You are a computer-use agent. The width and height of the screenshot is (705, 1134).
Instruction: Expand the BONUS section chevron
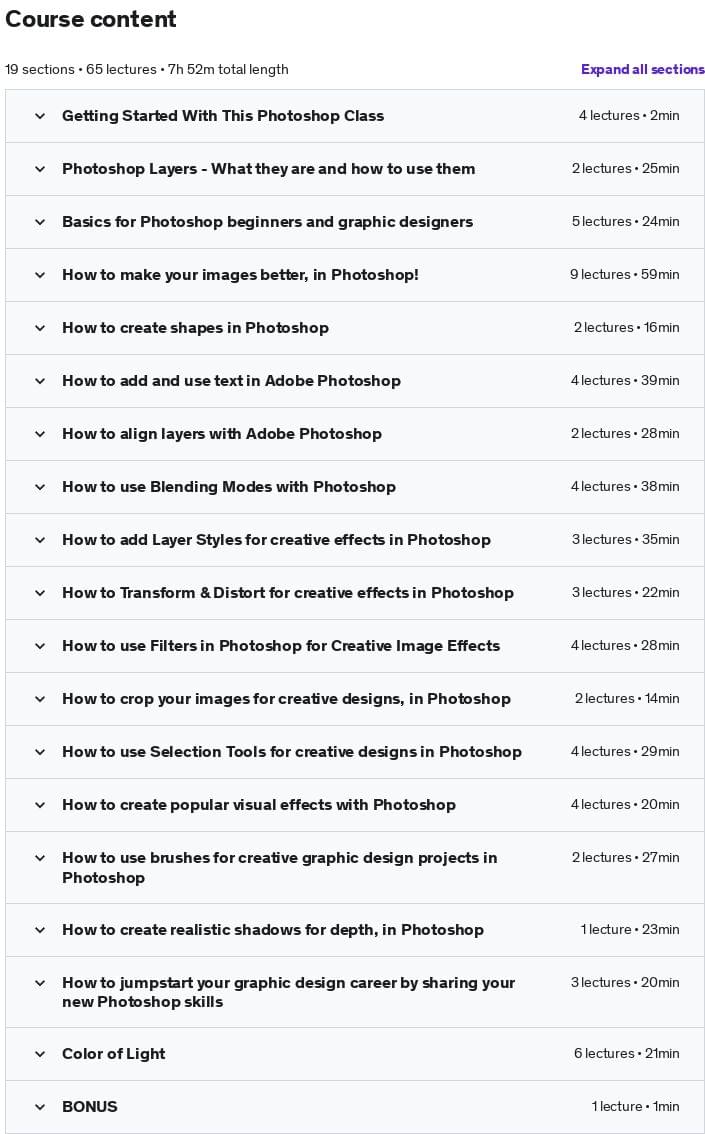coord(40,1107)
